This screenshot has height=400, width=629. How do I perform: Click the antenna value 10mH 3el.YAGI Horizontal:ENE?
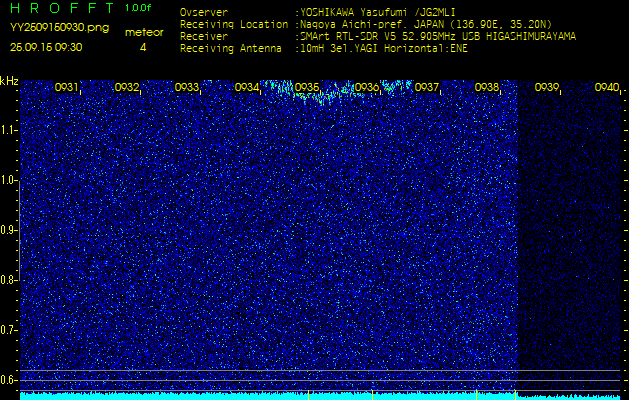[384, 49]
